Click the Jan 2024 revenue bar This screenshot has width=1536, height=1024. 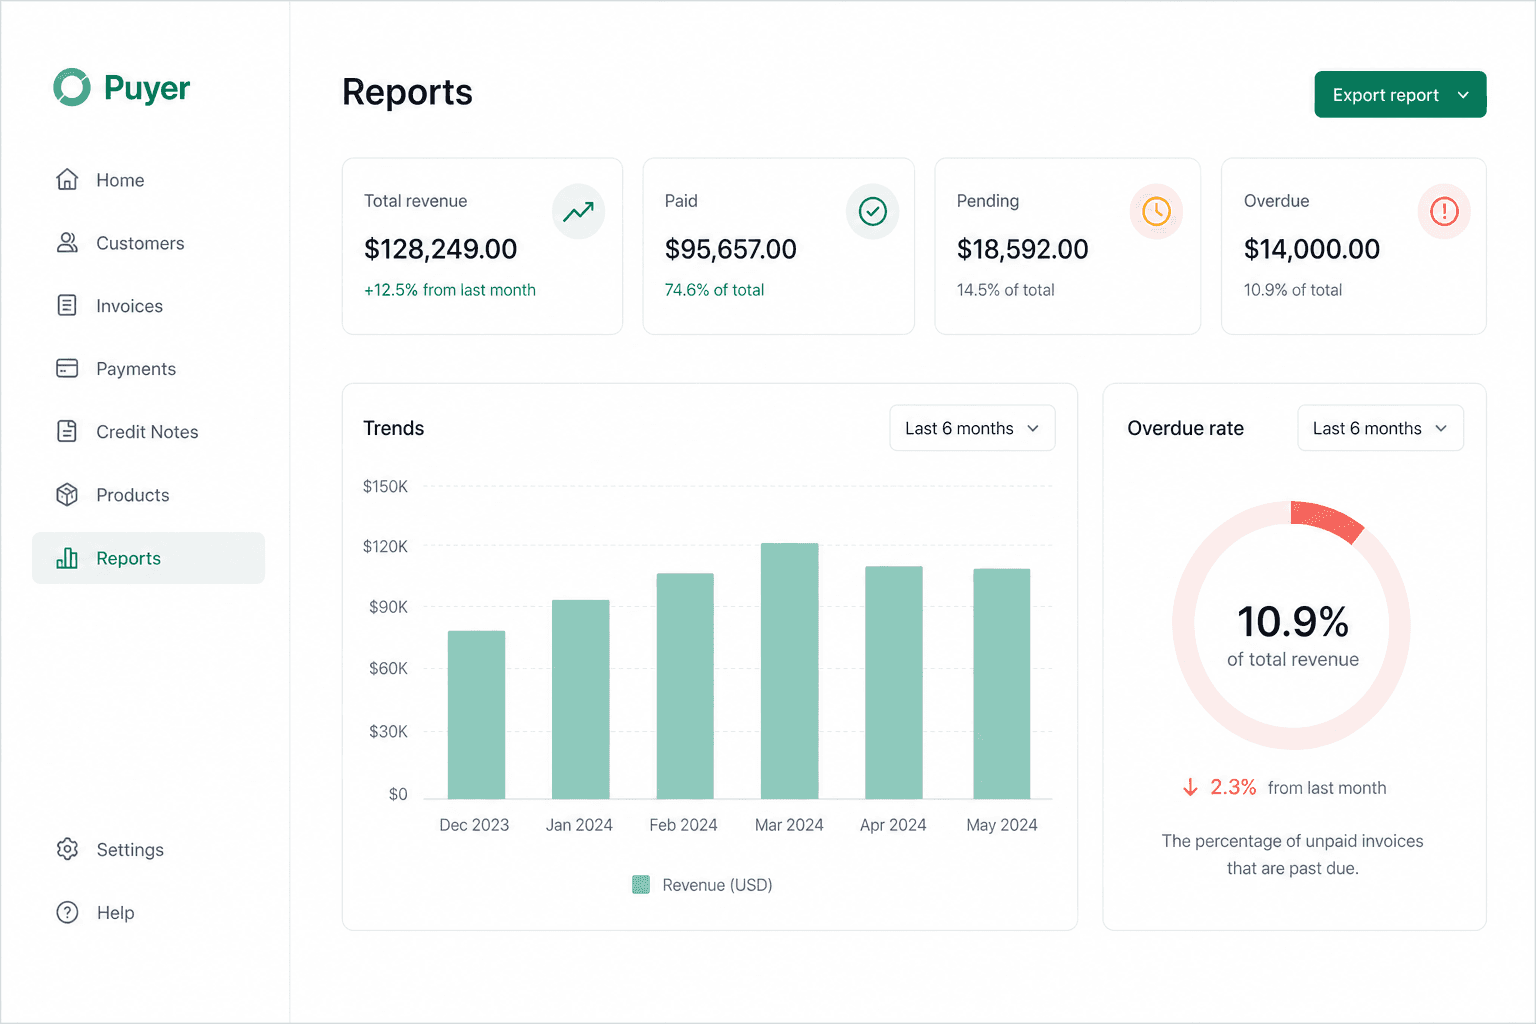click(x=581, y=699)
